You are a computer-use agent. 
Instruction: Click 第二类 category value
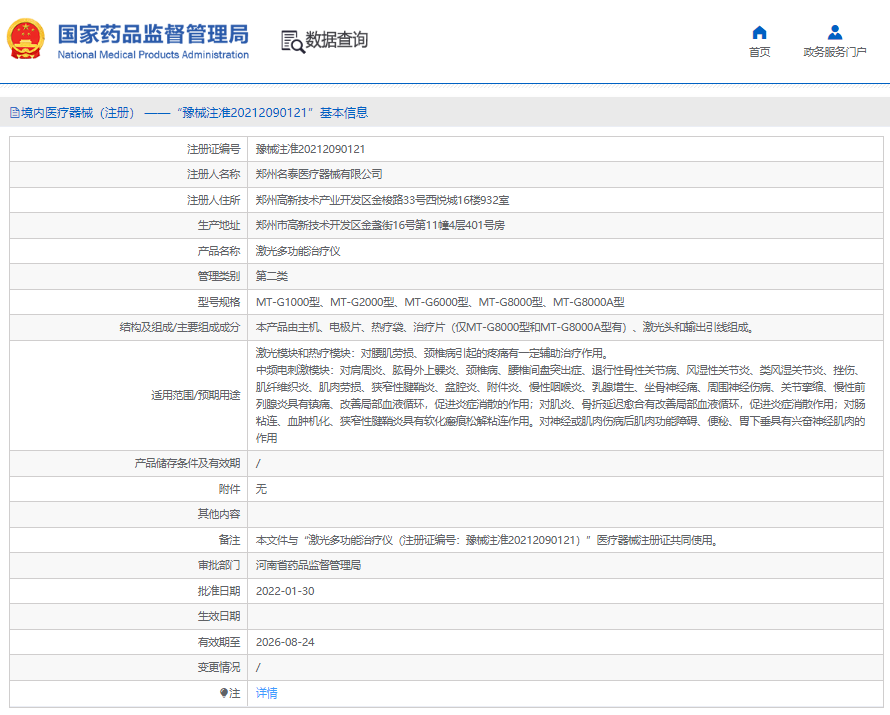coord(271,276)
